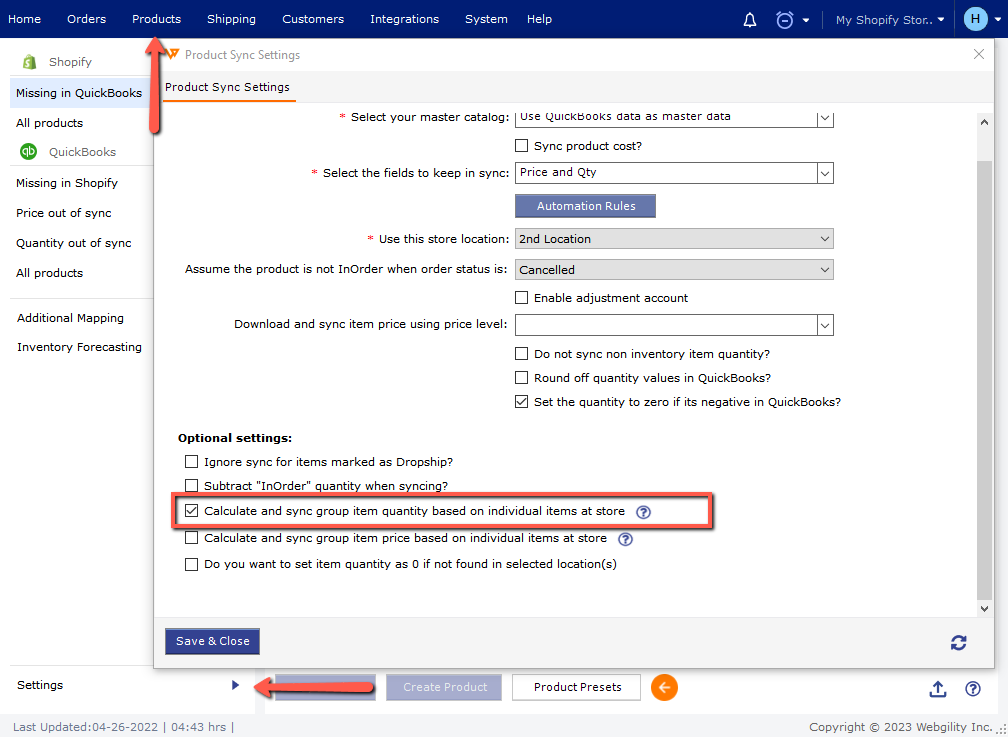Select All products under Shopify

tap(50, 123)
